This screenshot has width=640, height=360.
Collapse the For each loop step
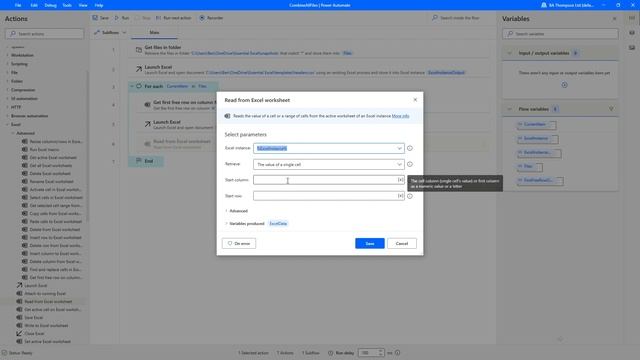click(132, 87)
